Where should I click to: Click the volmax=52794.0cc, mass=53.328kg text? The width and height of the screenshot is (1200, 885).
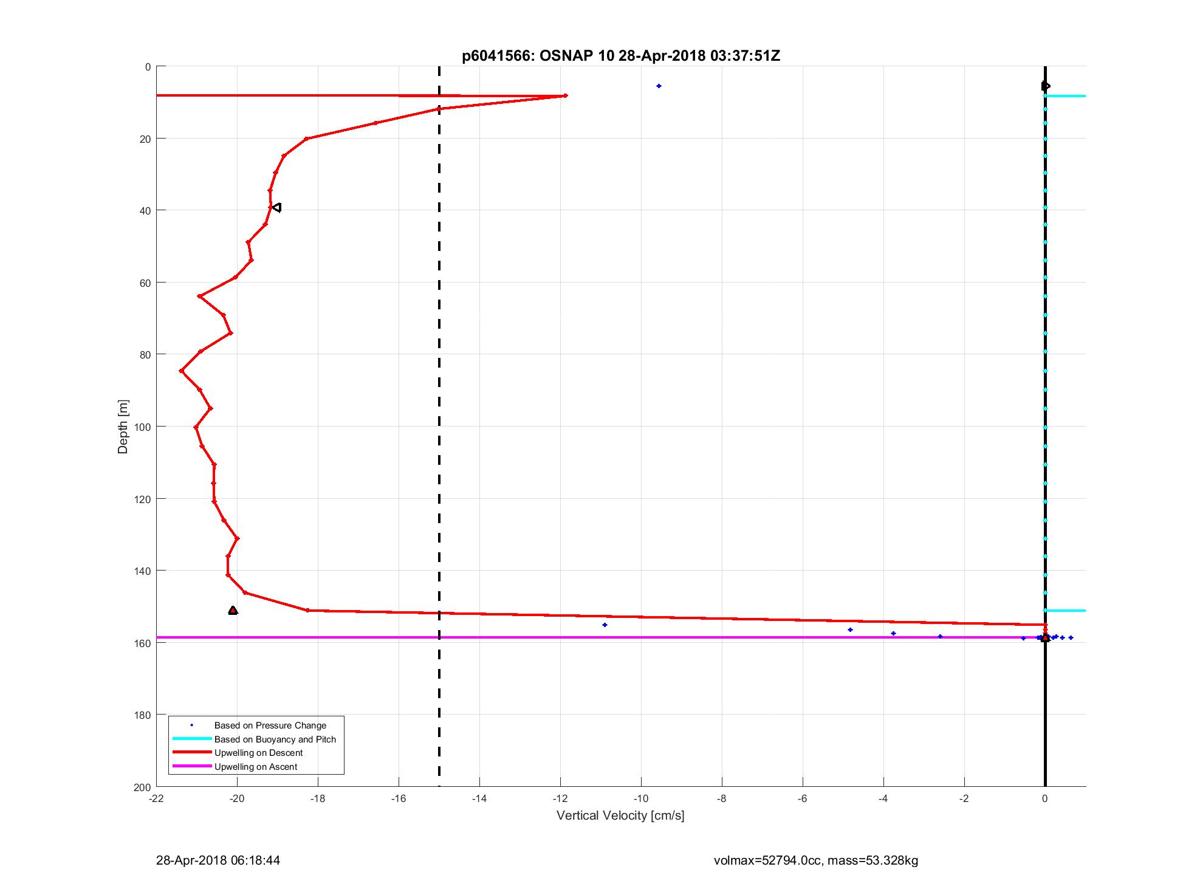click(815, 860)
